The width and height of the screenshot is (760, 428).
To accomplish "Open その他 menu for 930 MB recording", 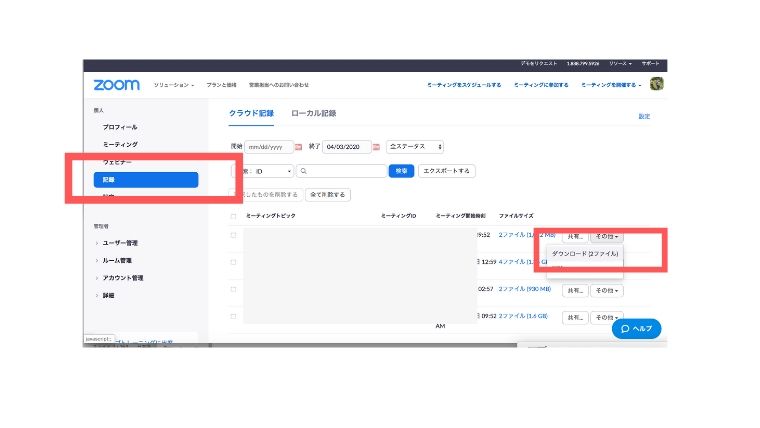I will click(607, 290).
